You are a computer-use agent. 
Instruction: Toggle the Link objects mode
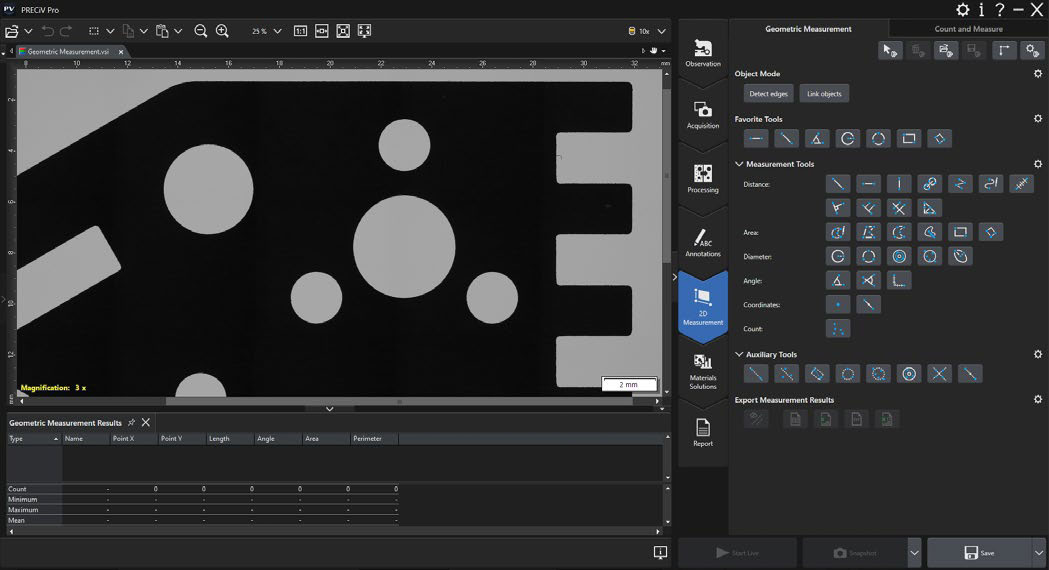[x=824, y=94]
